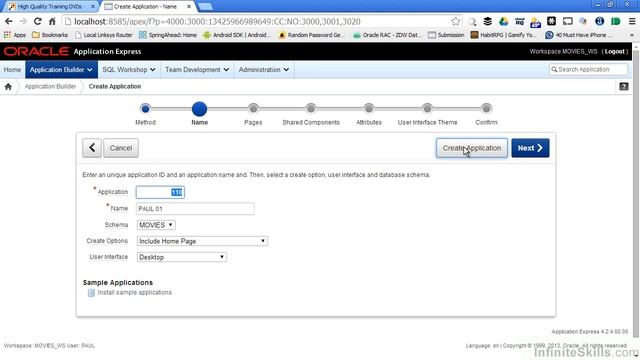Switch to the High Quality Training DVDs tab
This screenshot has width=640, height=360.
coord(50,7)
